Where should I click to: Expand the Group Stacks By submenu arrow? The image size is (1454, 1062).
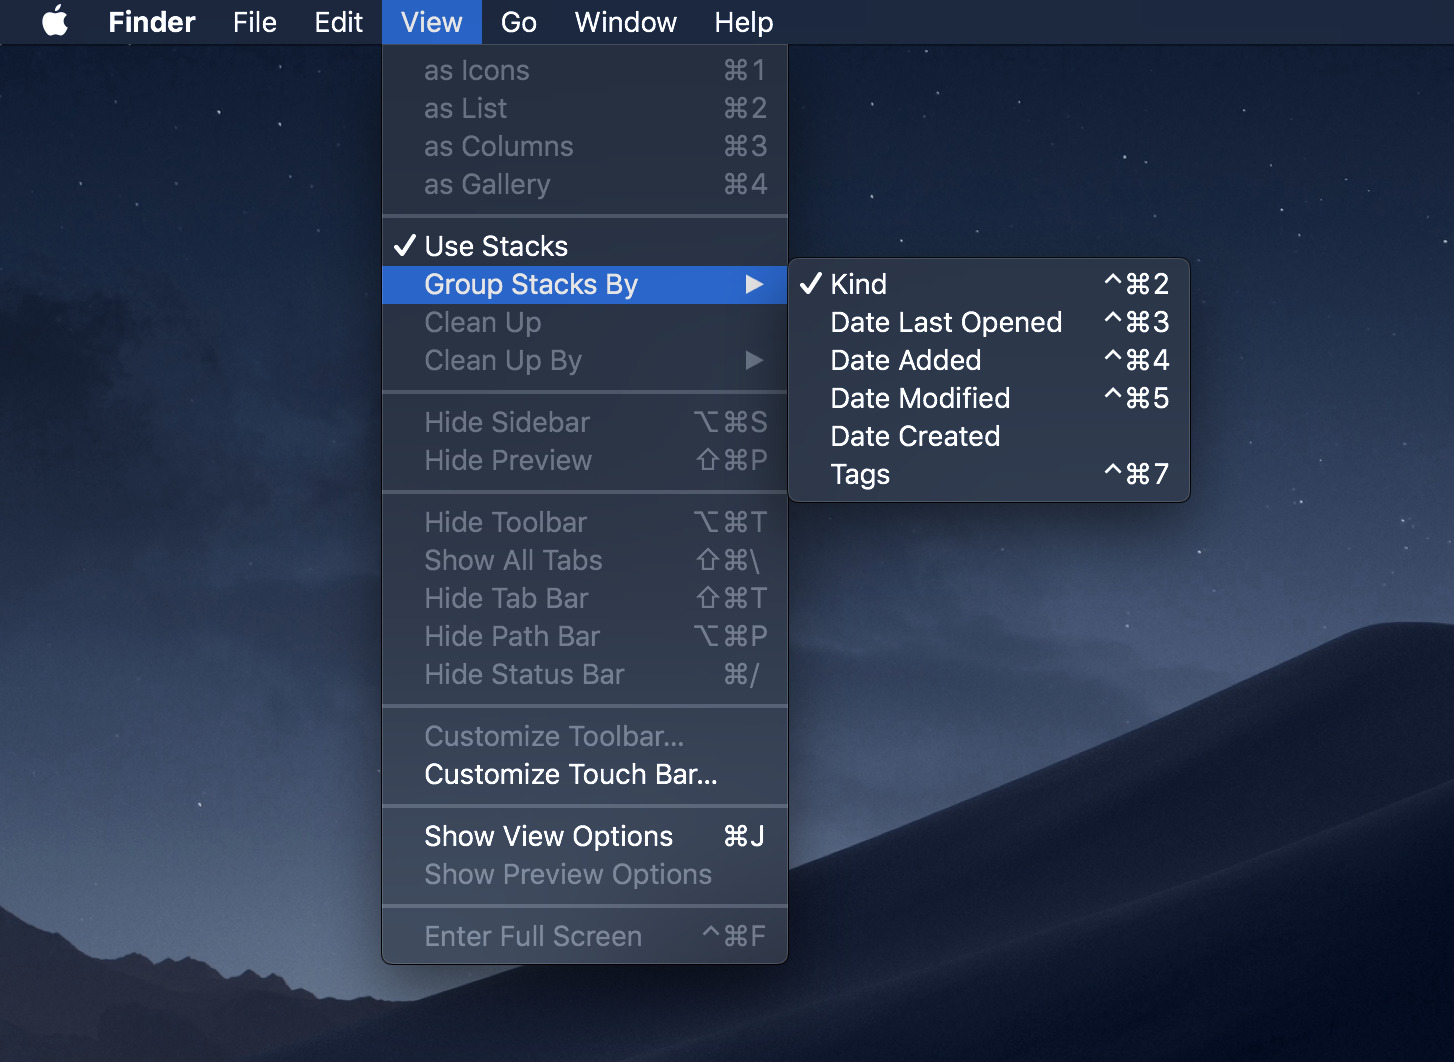[754, 285]
